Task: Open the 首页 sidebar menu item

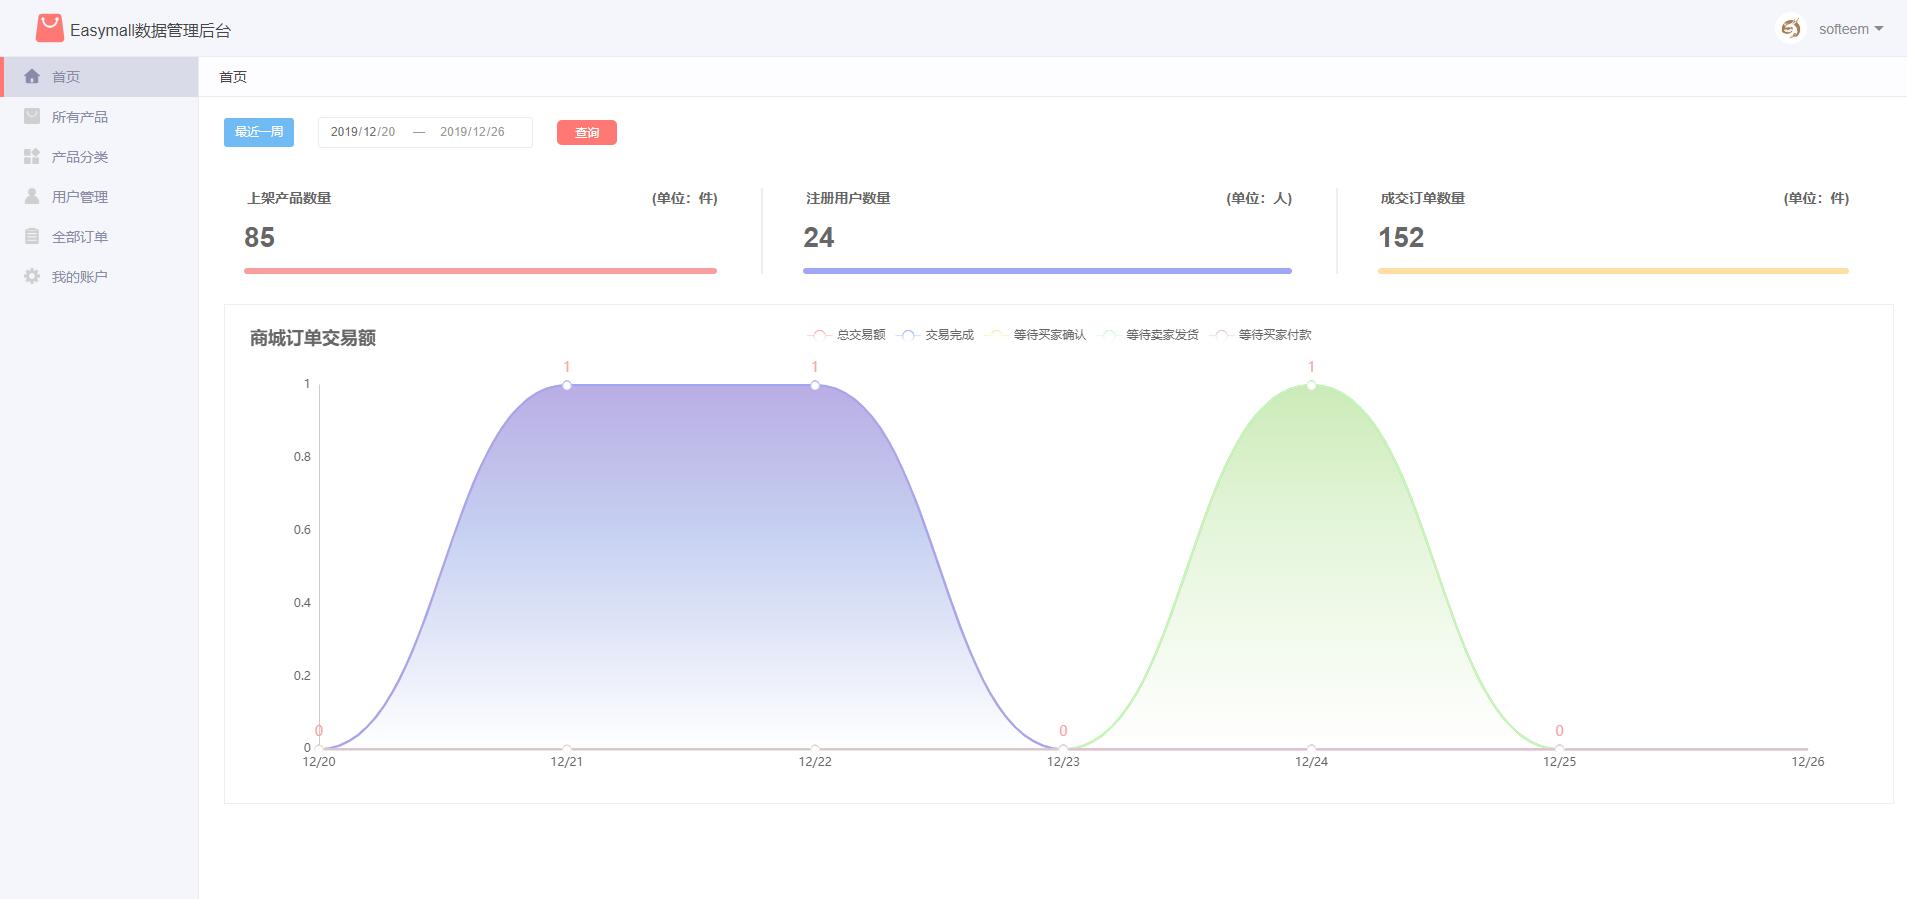Action: [x=99, y=76]
